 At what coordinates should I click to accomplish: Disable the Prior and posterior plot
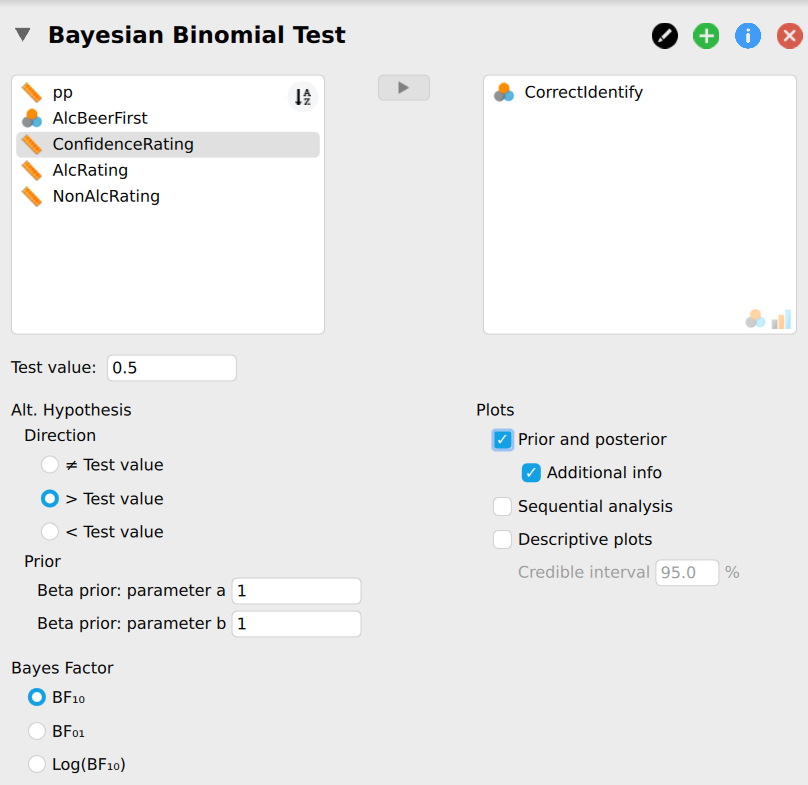click(503, 439)
